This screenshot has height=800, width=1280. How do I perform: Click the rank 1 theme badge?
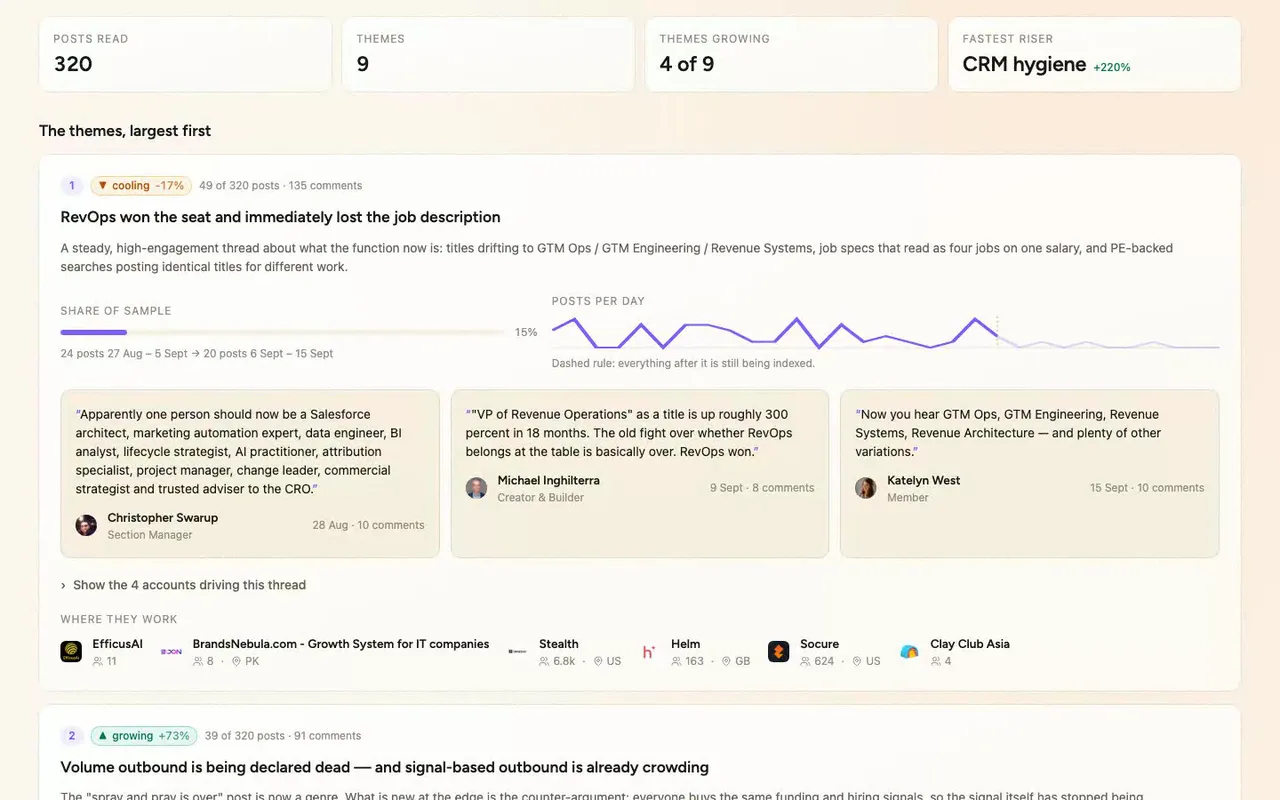point(72,185)
